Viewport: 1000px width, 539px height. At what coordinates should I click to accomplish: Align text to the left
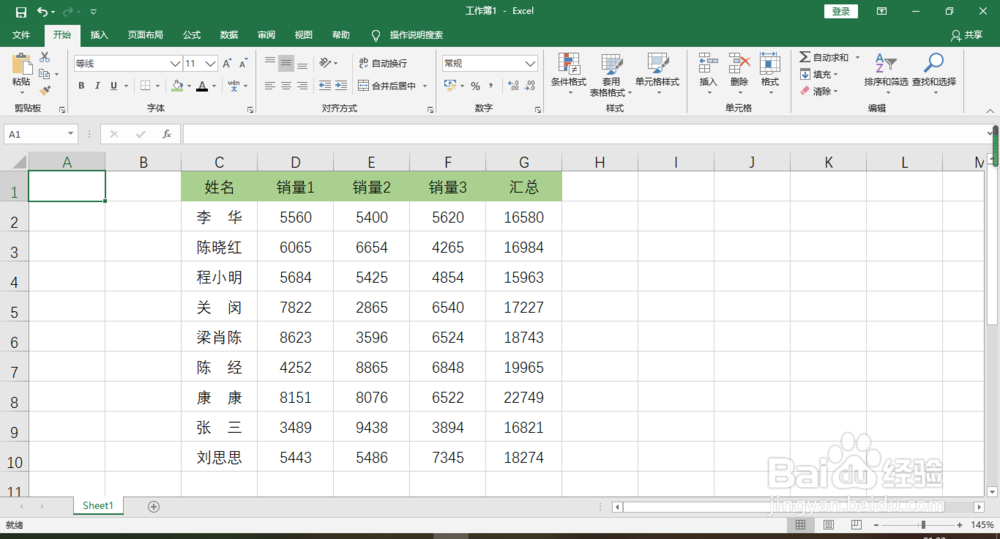[x=270, y=85]
